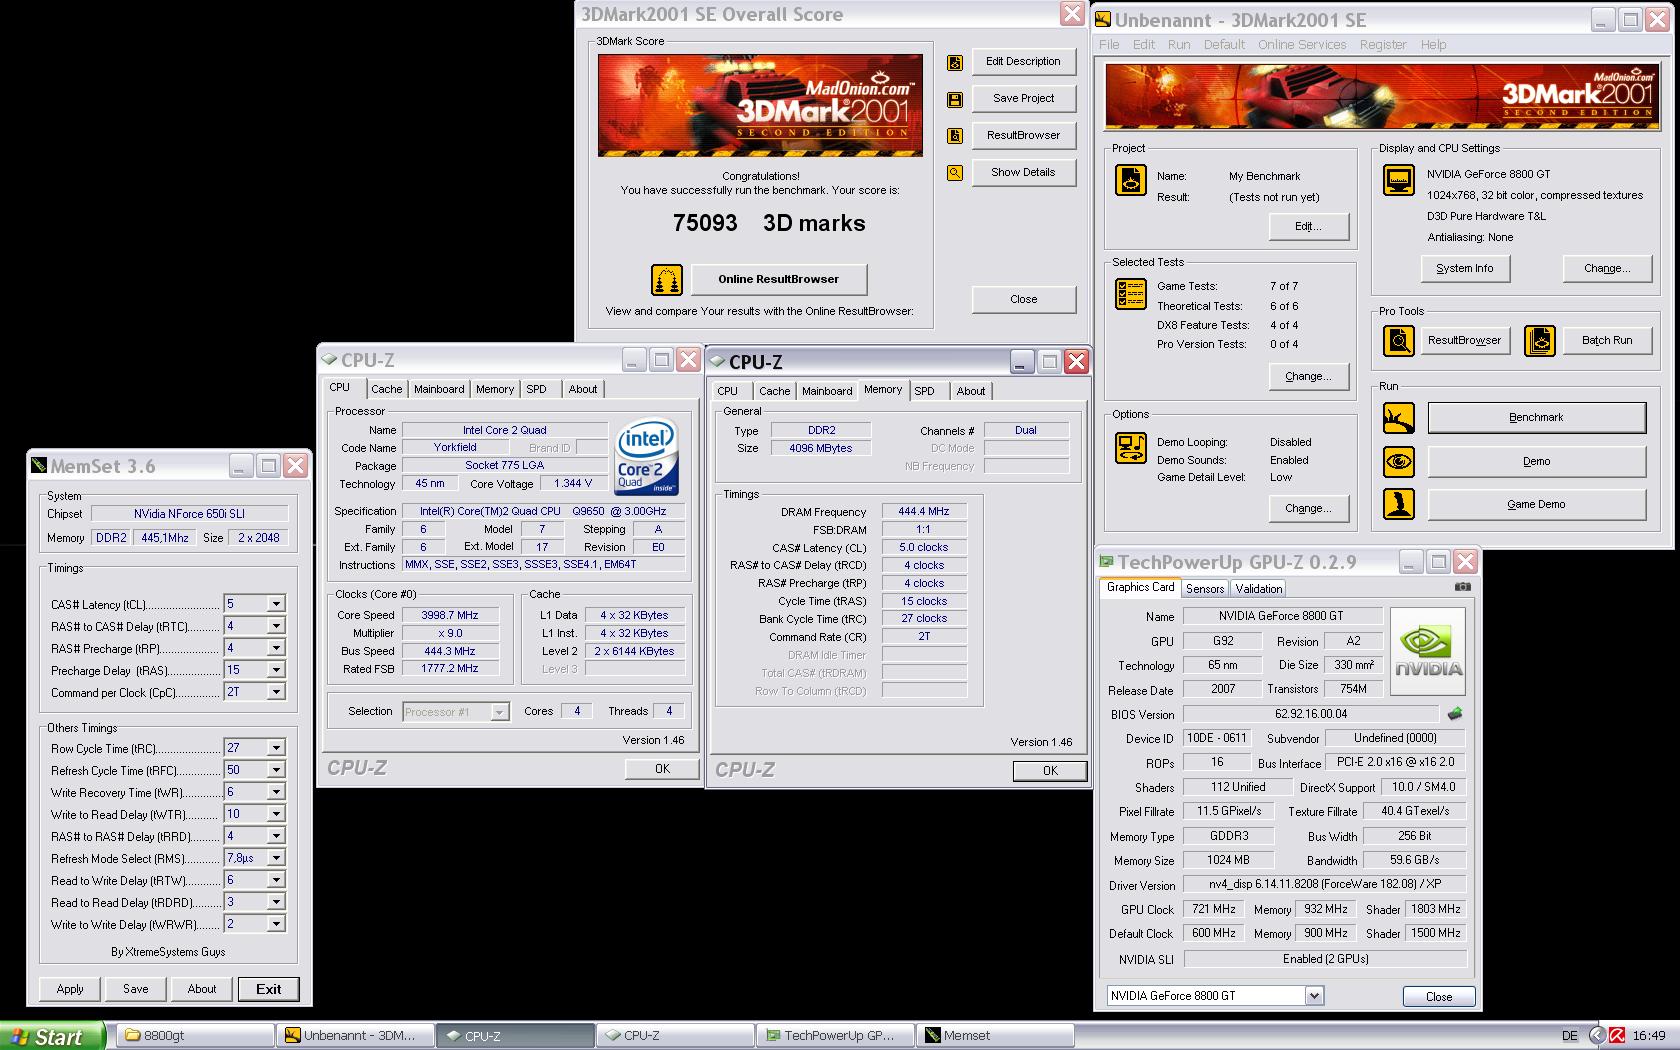Click the DE language indicator in tray

1570,1036
